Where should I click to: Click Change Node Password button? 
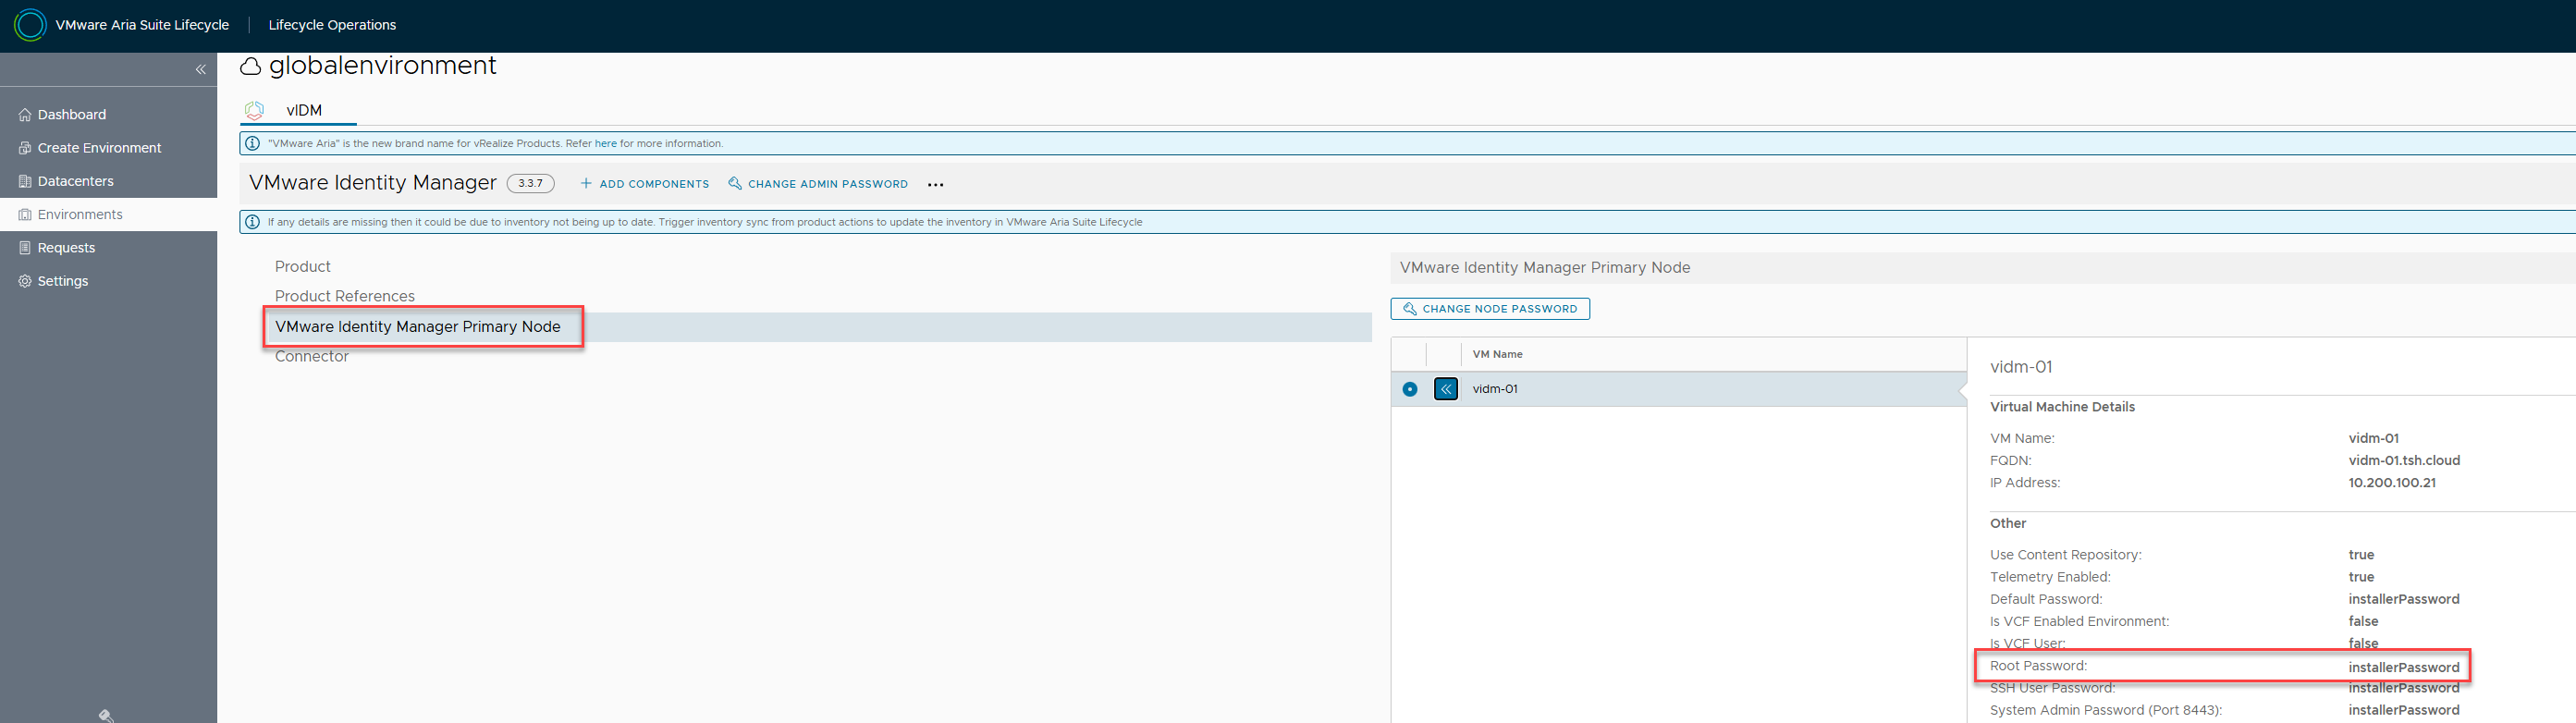[1489, 309]
